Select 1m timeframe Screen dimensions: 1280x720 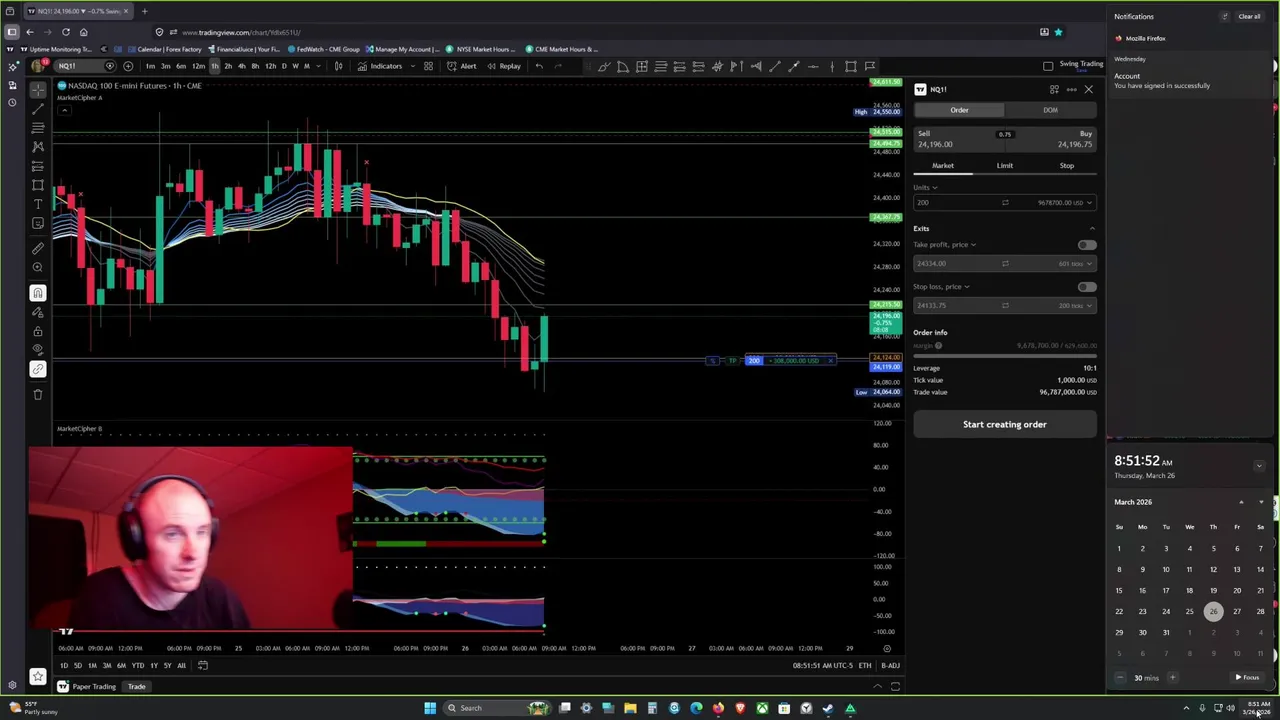coord(150,66)
